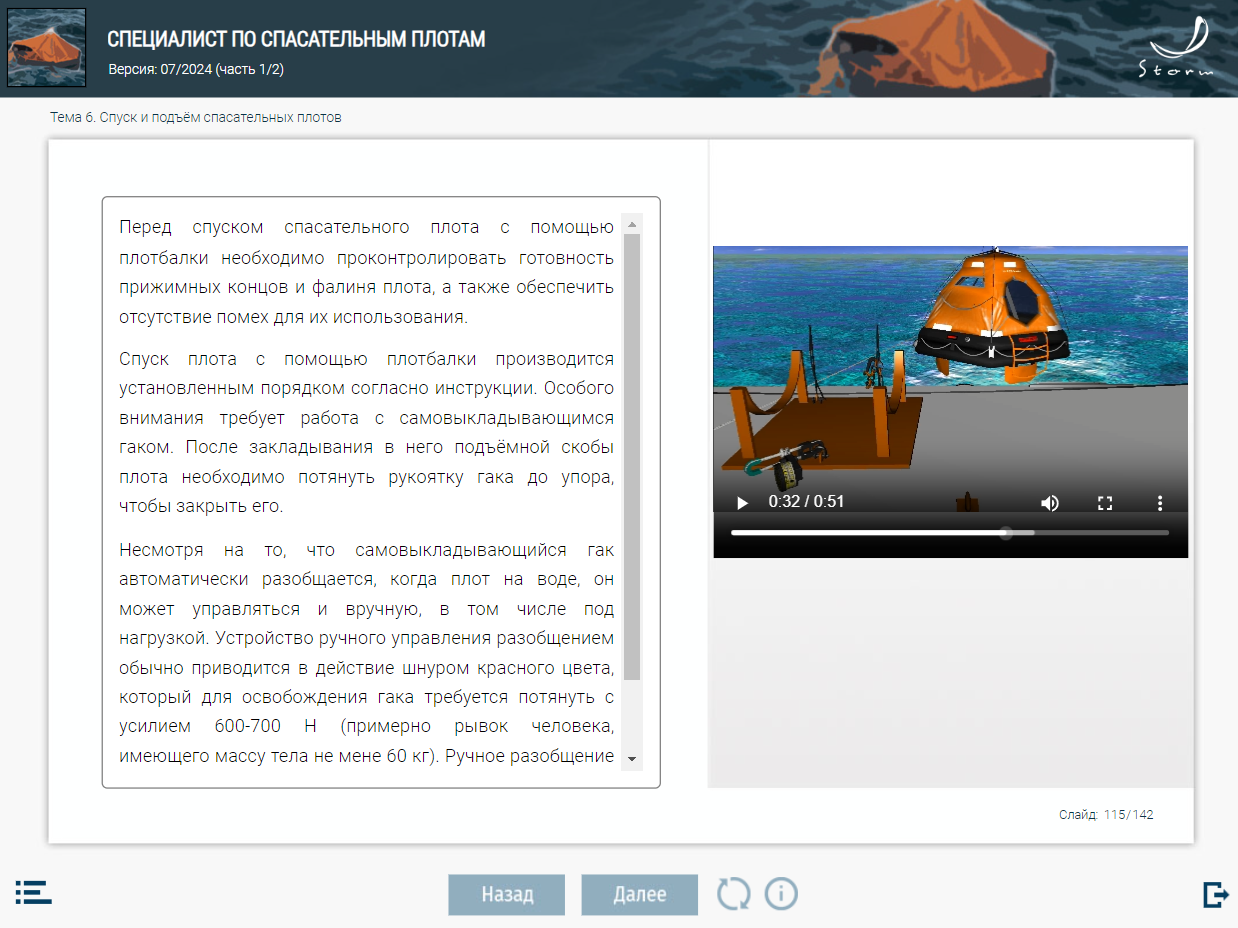1238x928 pixels.
Task: Click the paragraph starting Перед спуском
Action: pos(366,273)
